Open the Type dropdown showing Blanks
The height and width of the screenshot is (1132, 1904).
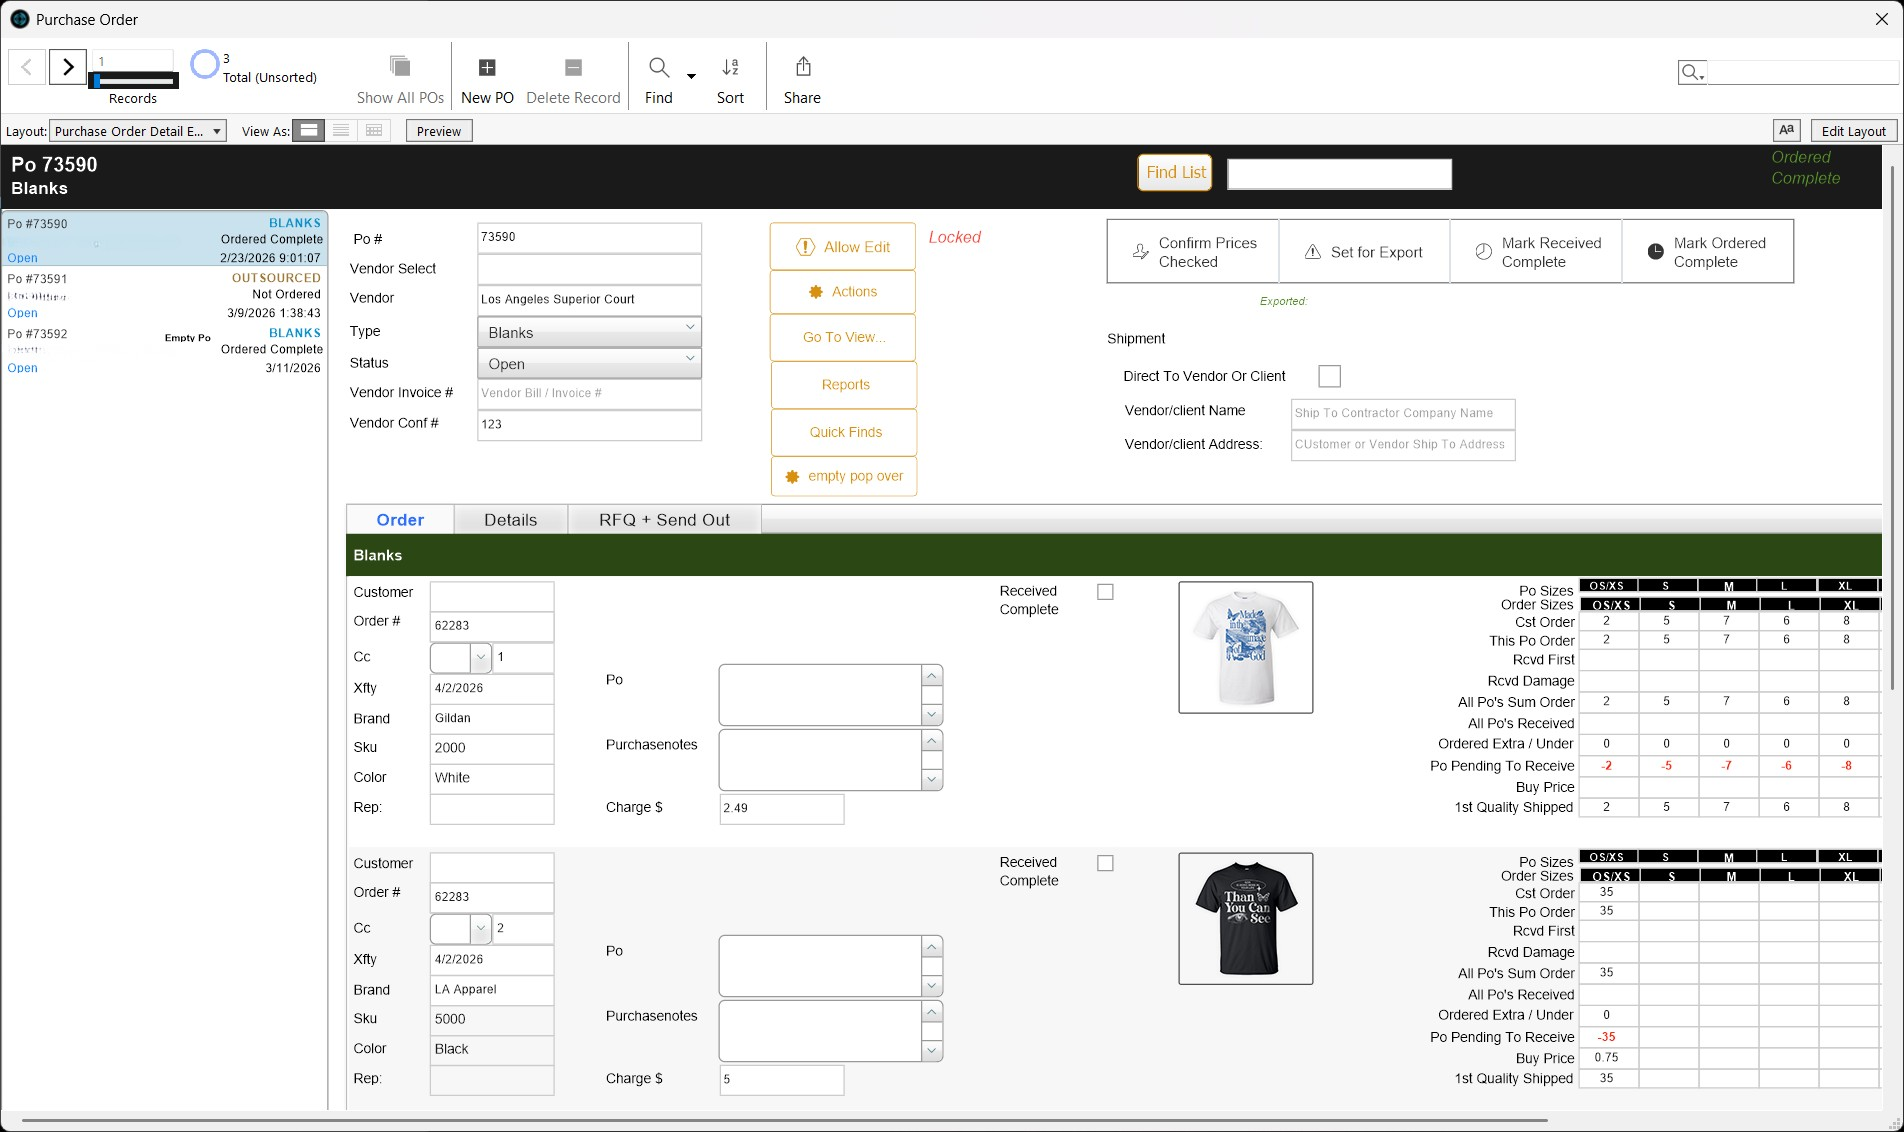(589, 332)
